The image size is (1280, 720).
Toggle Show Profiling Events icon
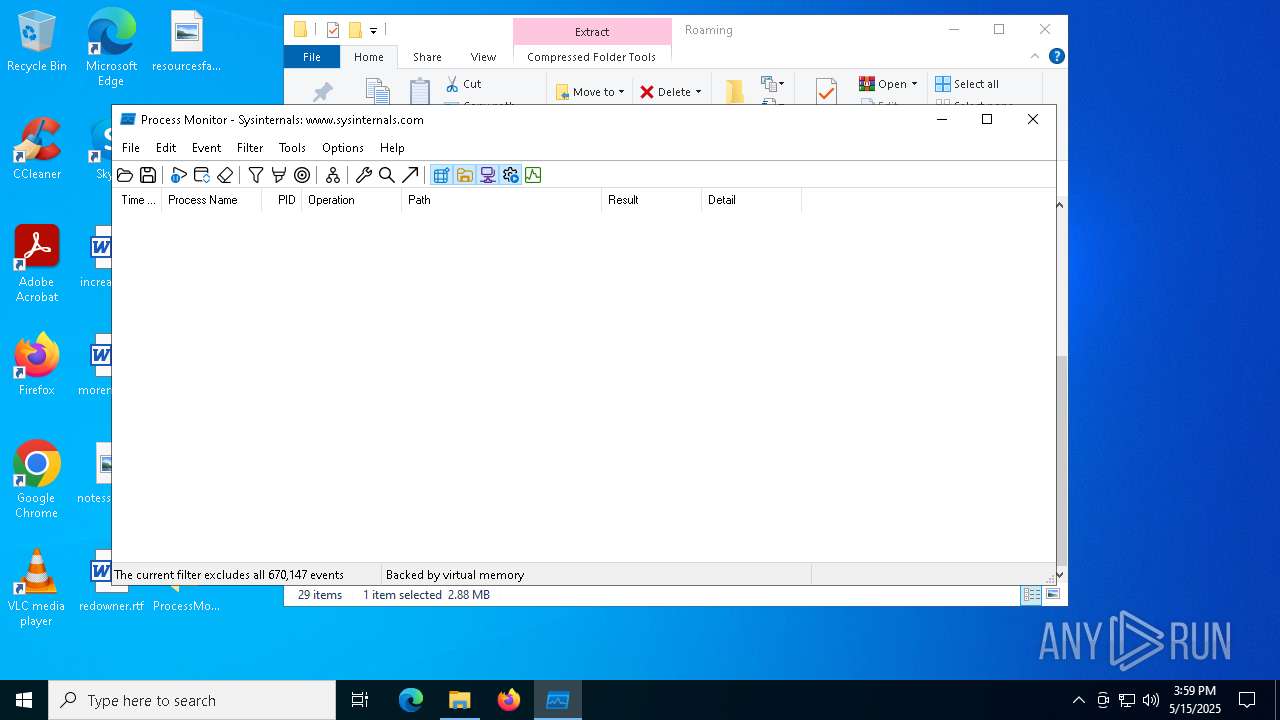(533, 175)
